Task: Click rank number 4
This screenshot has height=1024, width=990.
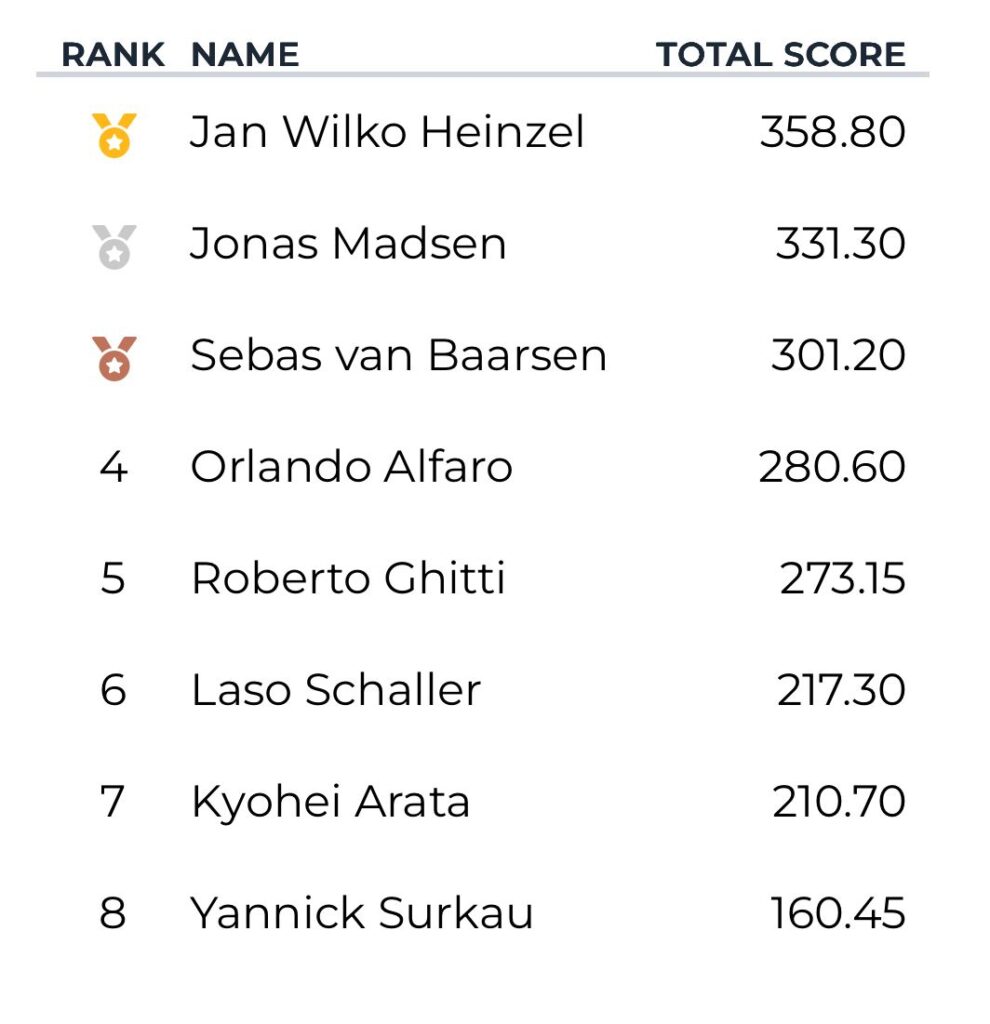Action: click(113, 467)
